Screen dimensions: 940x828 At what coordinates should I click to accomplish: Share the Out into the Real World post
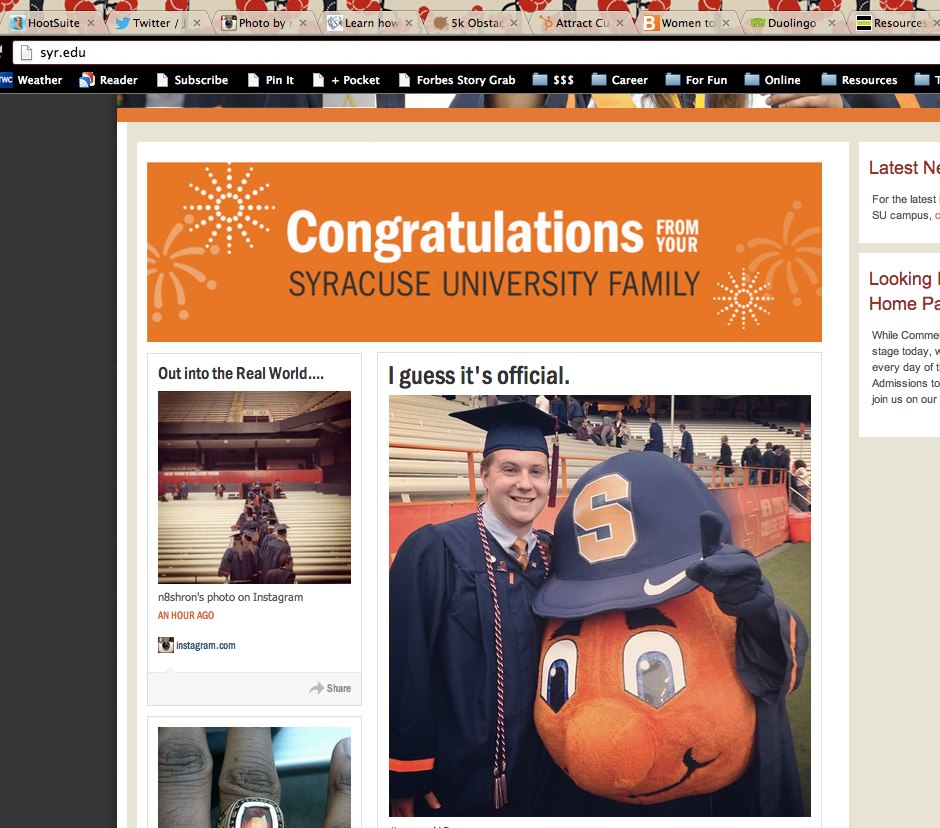coord(330,688)
